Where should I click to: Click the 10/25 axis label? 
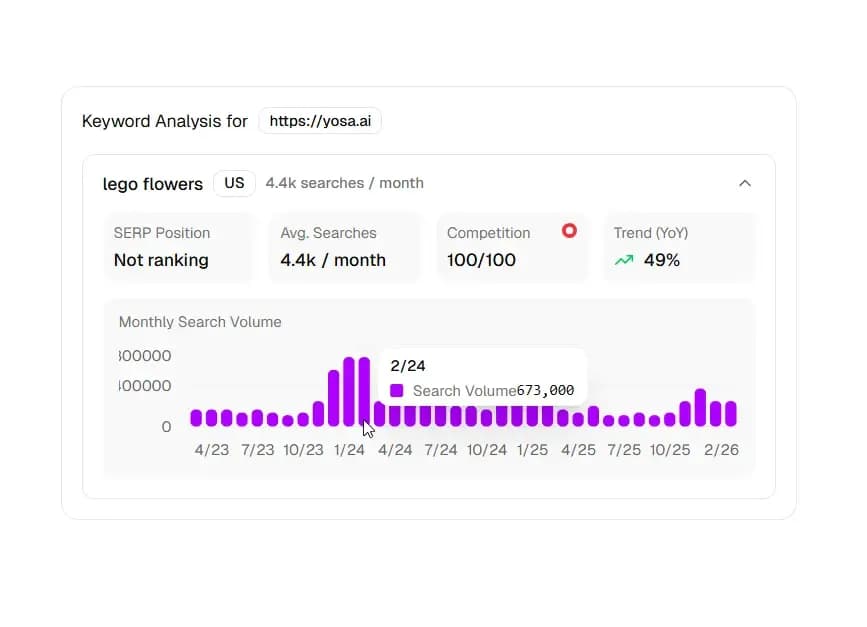(670, 450)
